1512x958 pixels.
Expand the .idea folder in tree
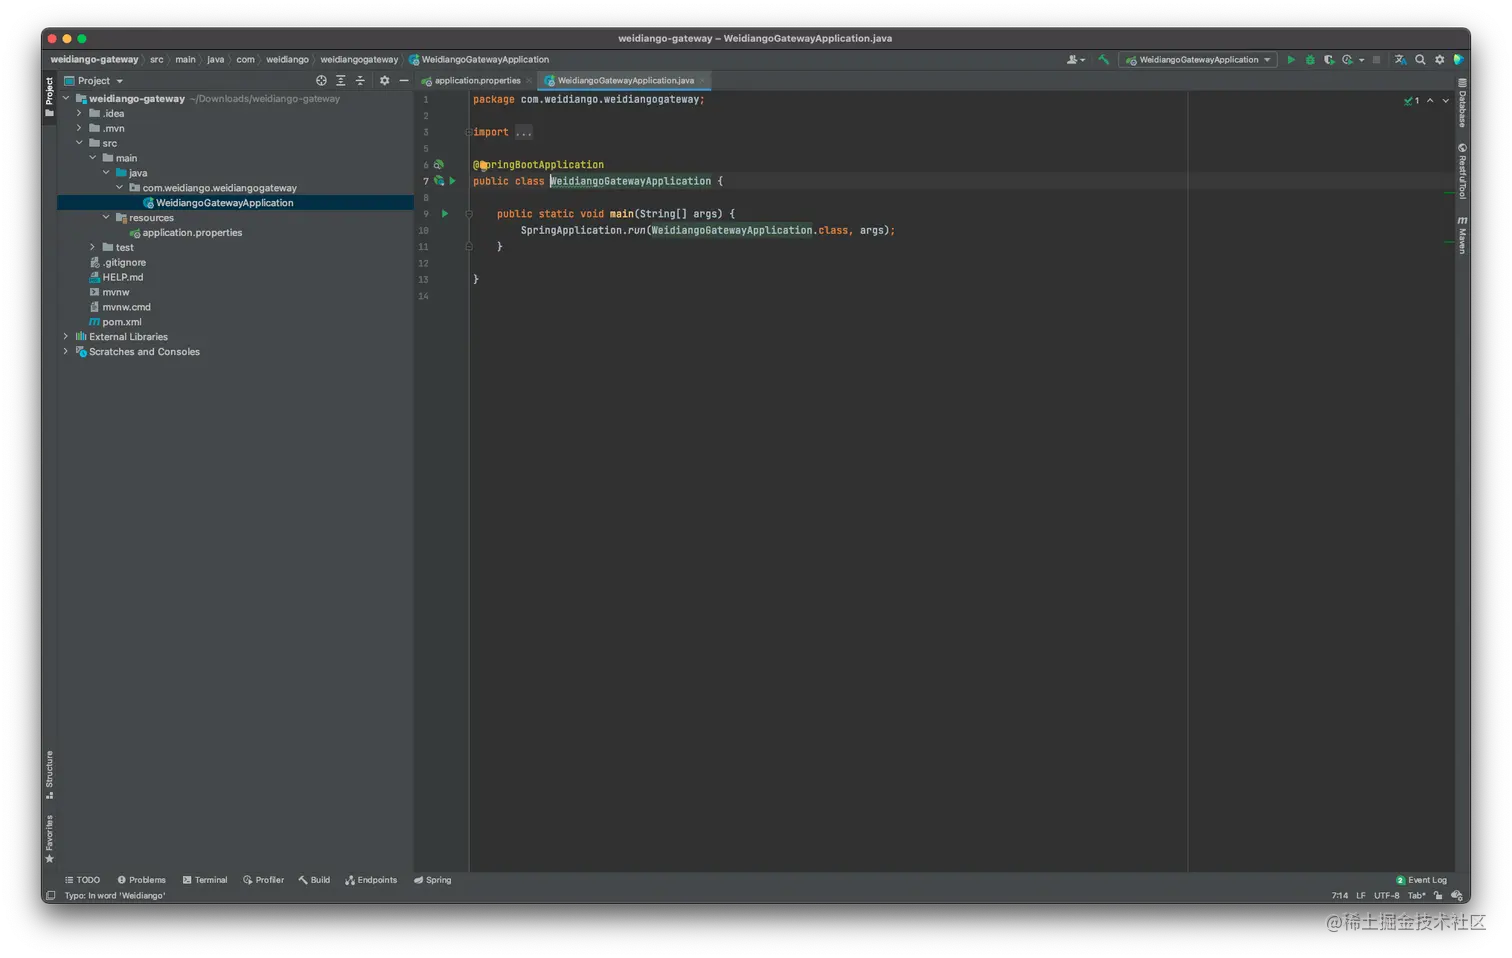[x=79, y=114]
